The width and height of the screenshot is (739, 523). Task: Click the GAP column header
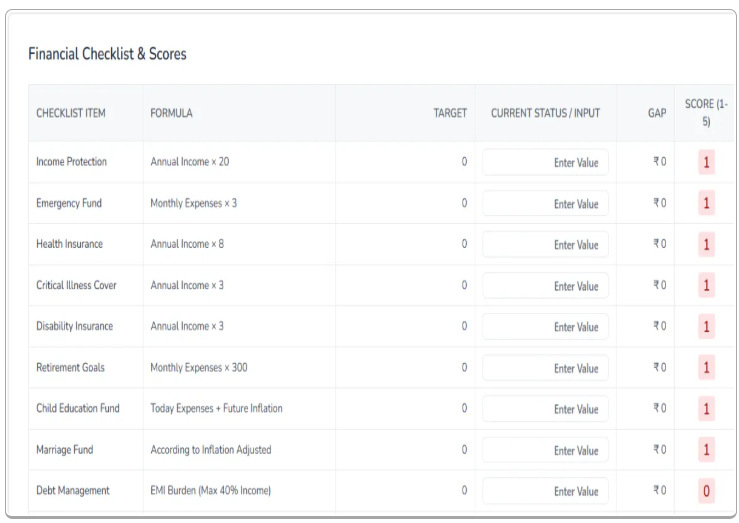click(x=656, y=113)
